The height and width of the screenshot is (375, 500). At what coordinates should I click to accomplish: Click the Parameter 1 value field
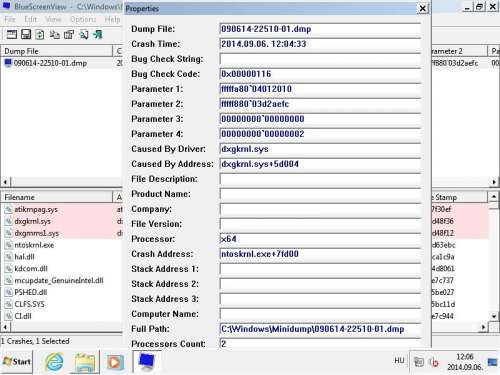[x=320, y=89]
